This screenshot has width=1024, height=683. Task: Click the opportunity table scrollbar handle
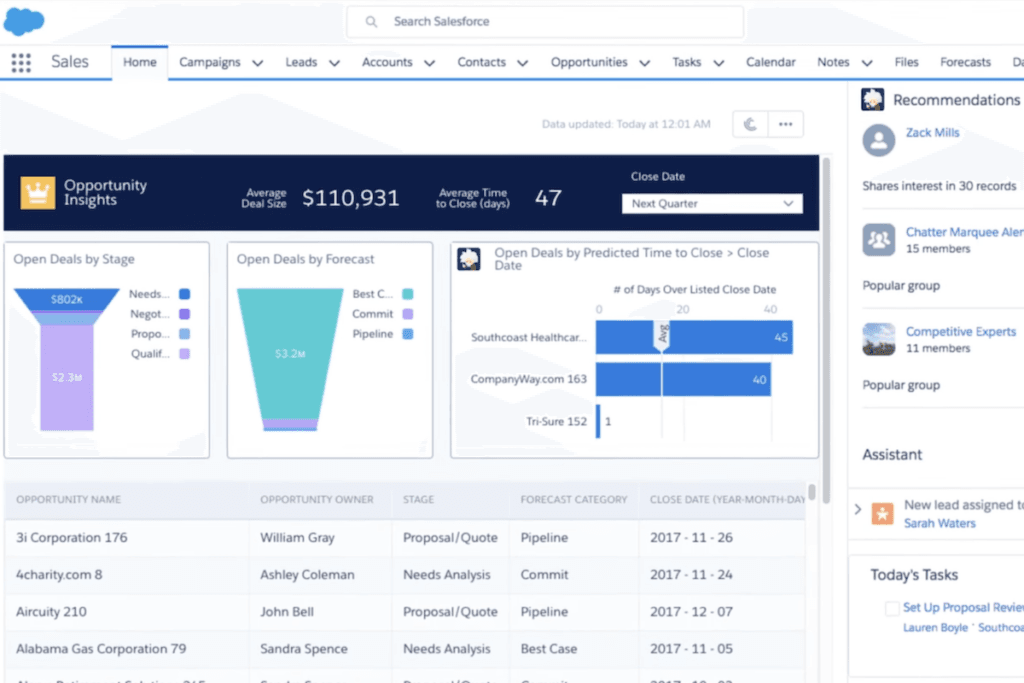point(812,492)
